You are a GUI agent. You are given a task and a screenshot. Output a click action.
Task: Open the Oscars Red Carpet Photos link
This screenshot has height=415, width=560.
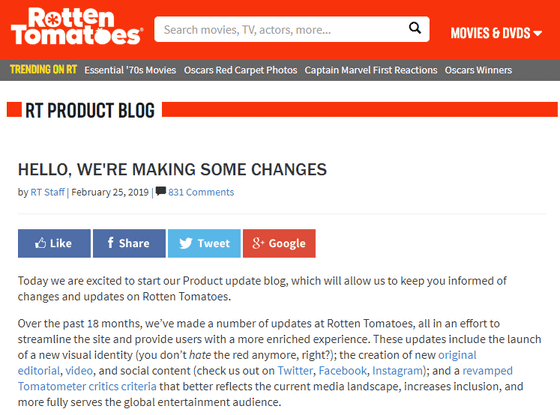click(240, 70)
